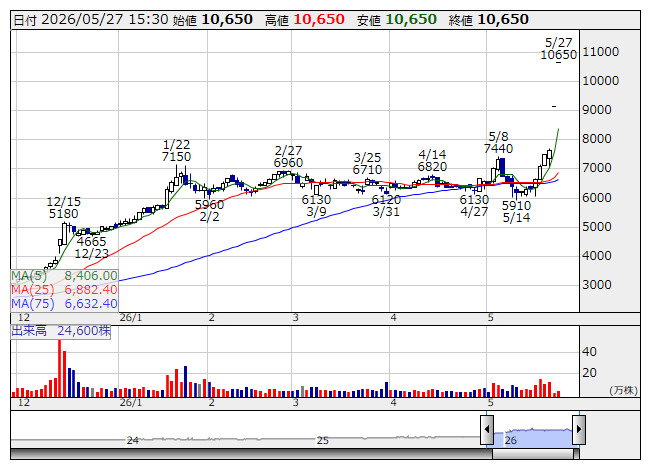653x470 pixels.
Task: Click the 日付 2026/05/27 15:30 header text
Action: [x=91, y=20]
